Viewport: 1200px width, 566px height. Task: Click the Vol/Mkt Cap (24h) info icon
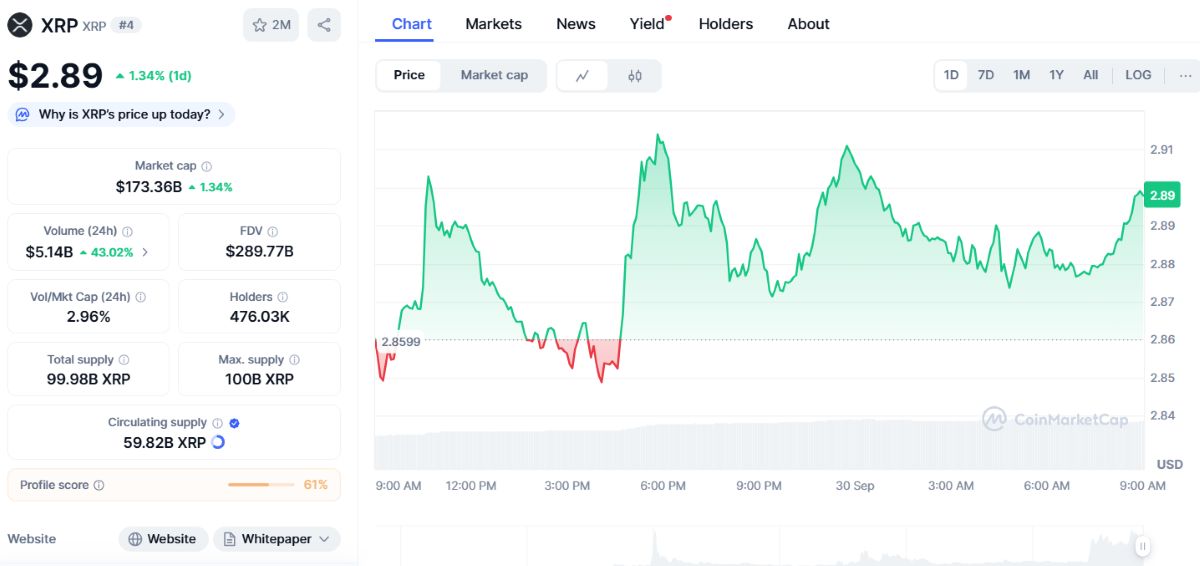click(x=140, y=297)
